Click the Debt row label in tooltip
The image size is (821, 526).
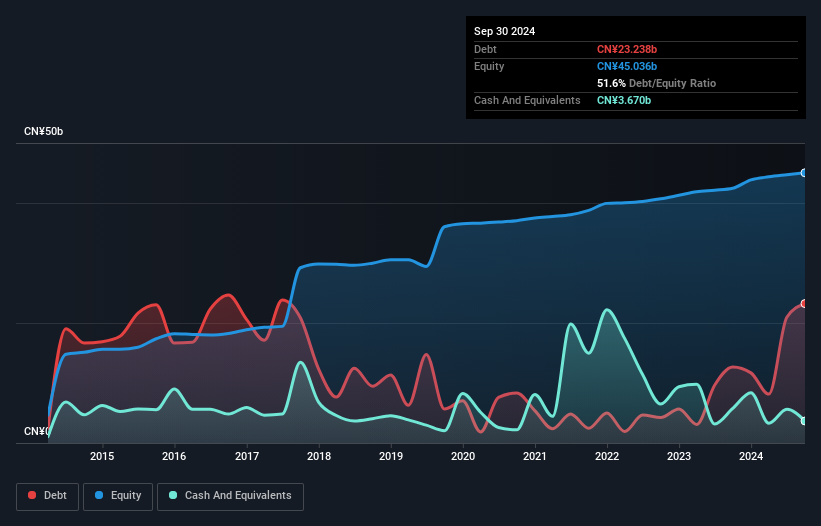coord(485,49)
